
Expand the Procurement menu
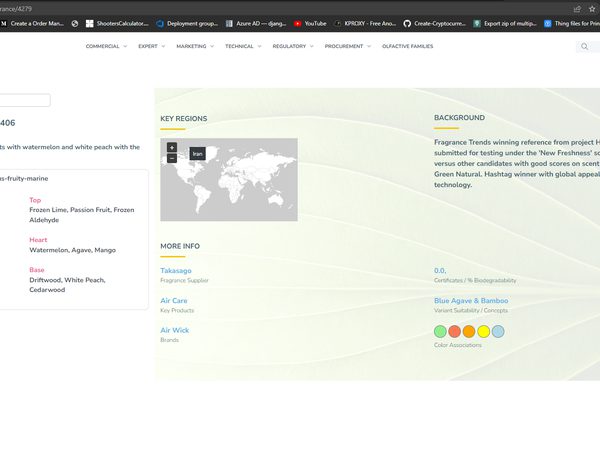pos(347,46)
